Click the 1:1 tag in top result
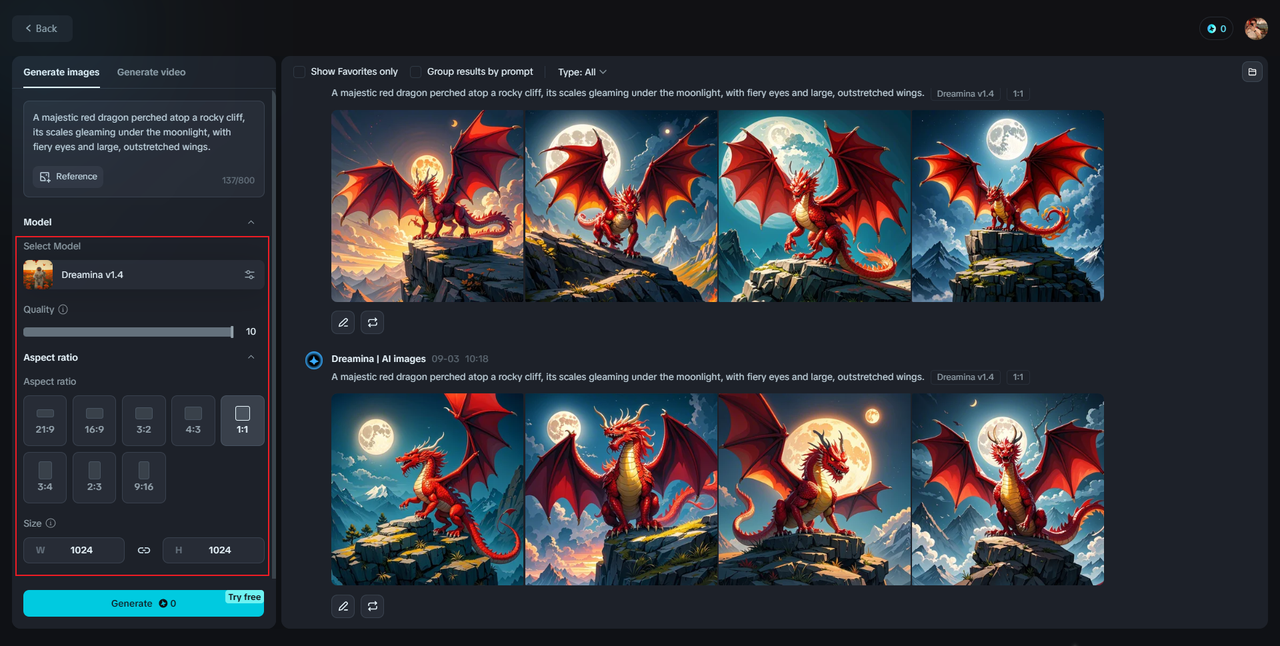 pos(1018,94)
